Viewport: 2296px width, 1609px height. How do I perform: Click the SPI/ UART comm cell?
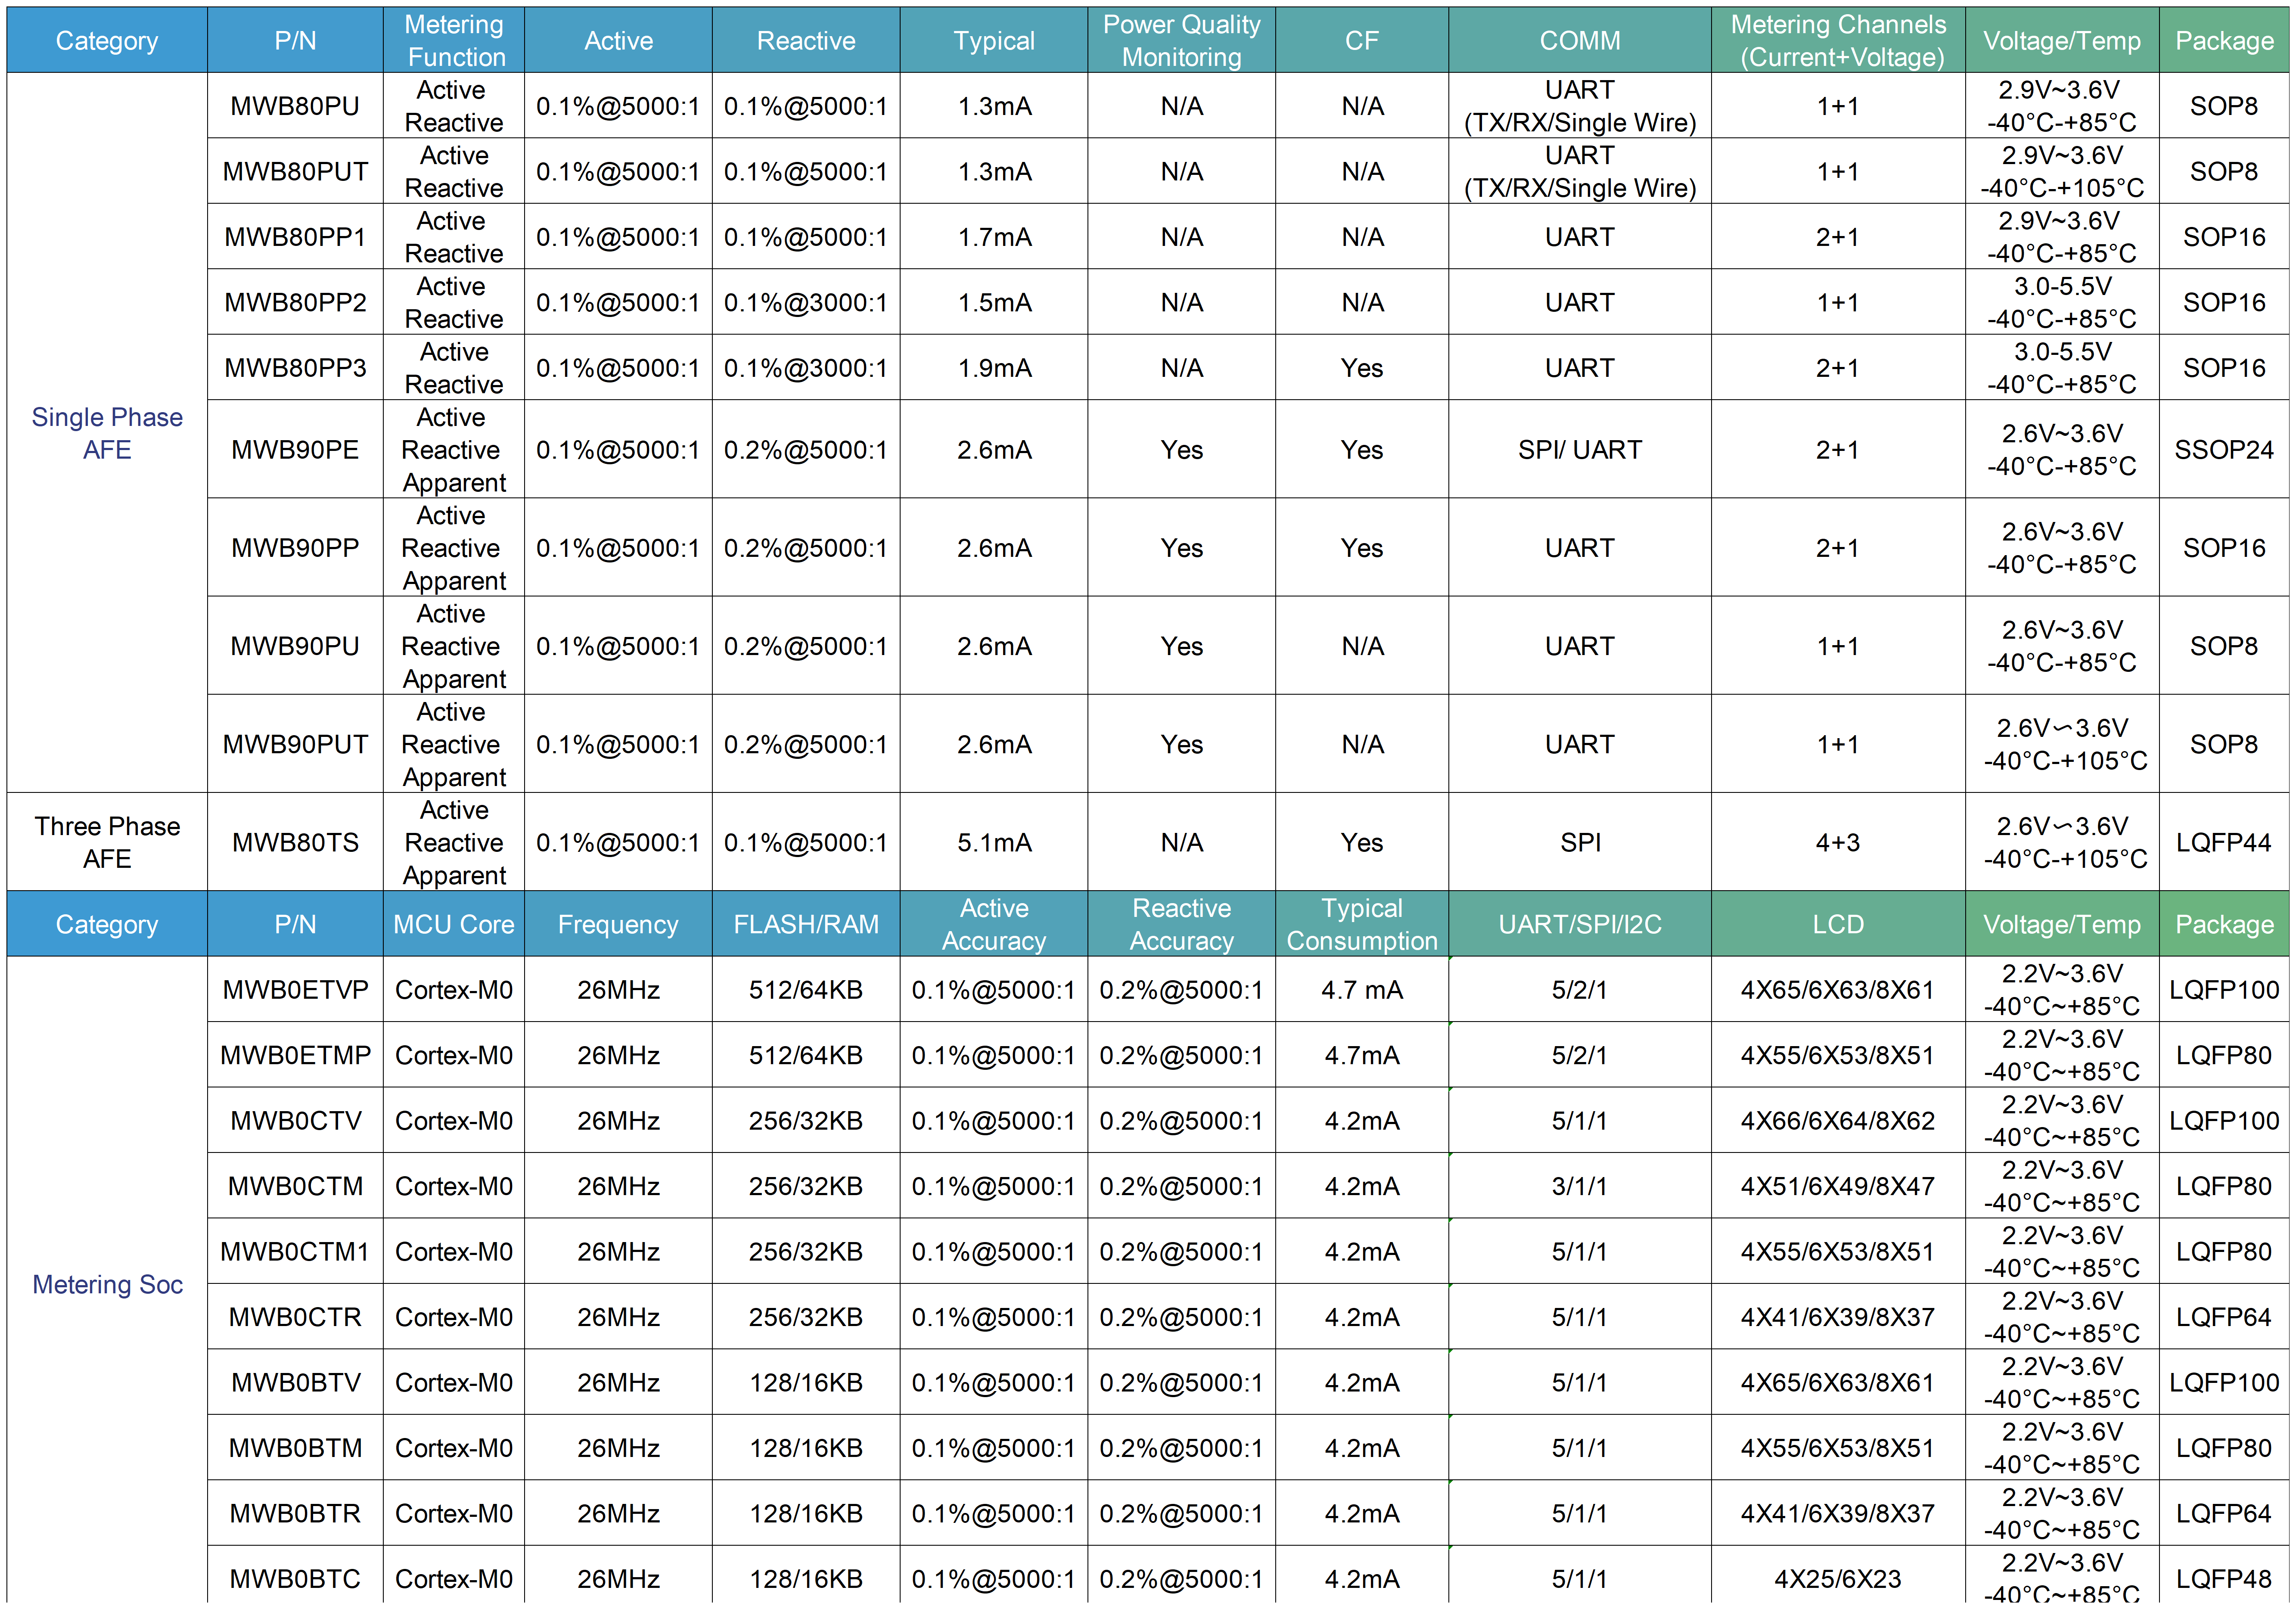[x=1580, y=450]
